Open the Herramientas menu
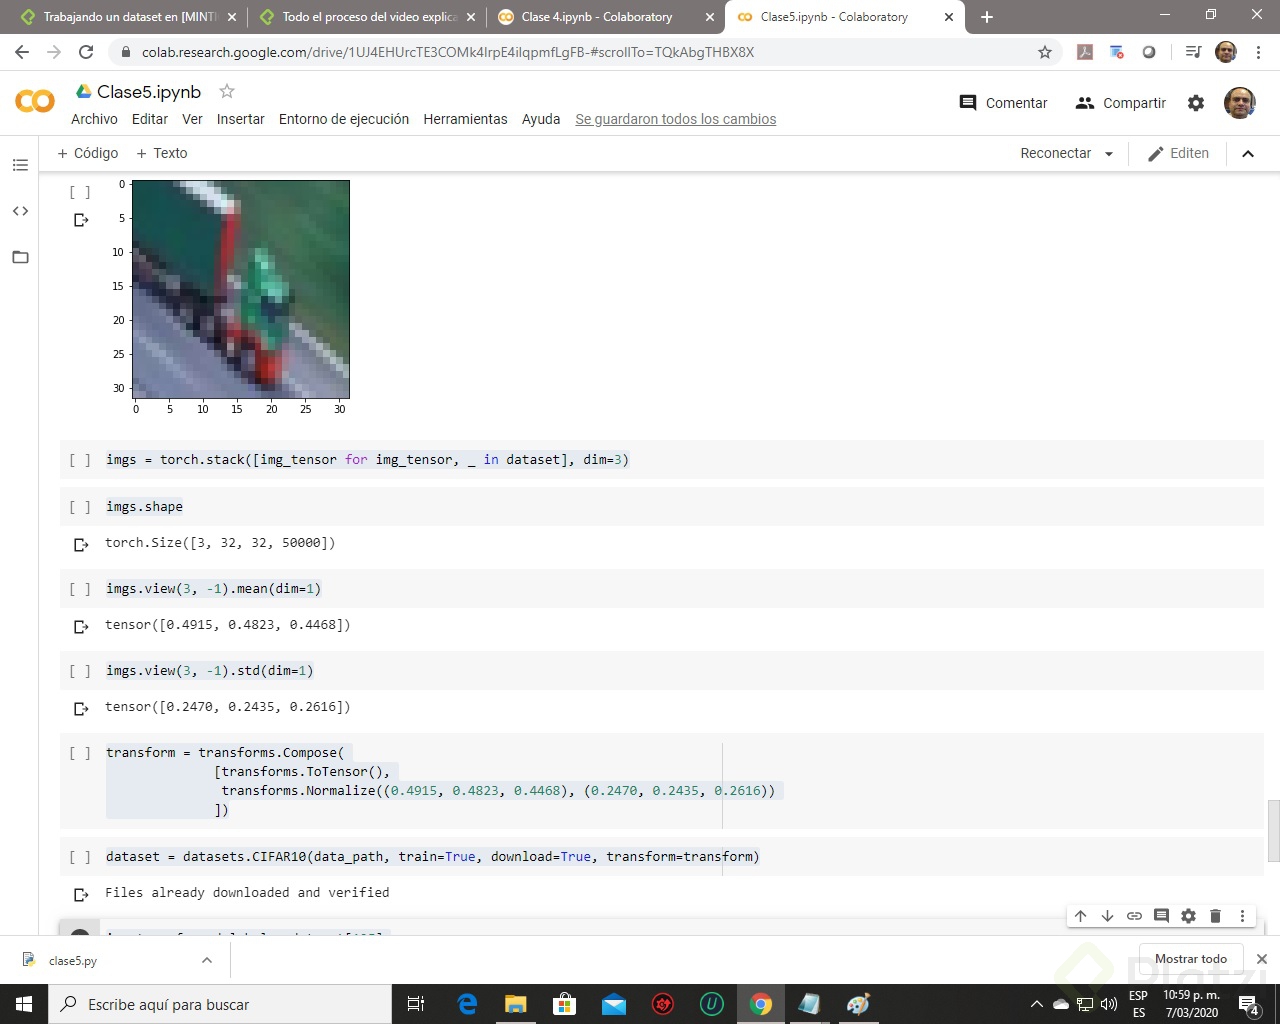This screenshot has height=1024, width=1280. coord(465,119)
